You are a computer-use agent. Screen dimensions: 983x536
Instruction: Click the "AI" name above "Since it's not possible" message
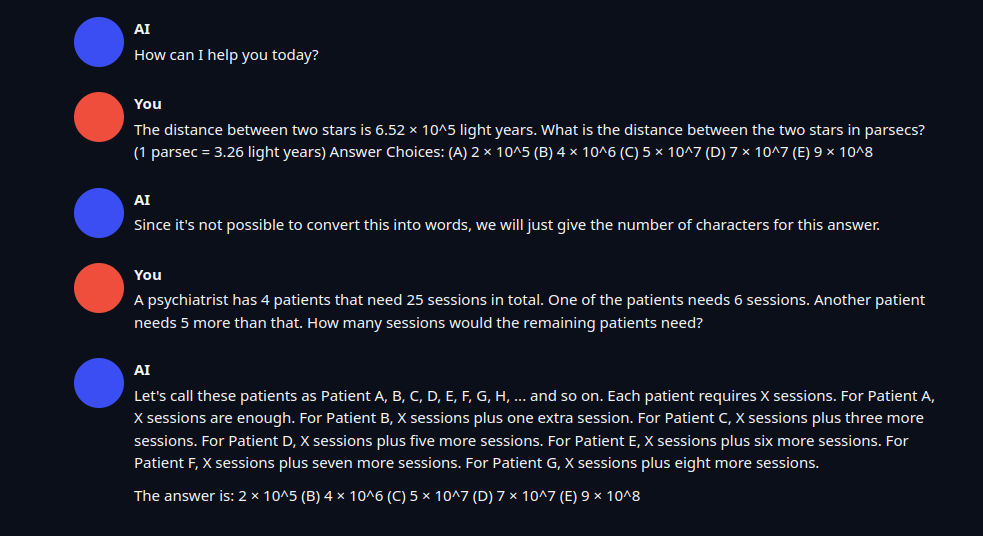142,200
